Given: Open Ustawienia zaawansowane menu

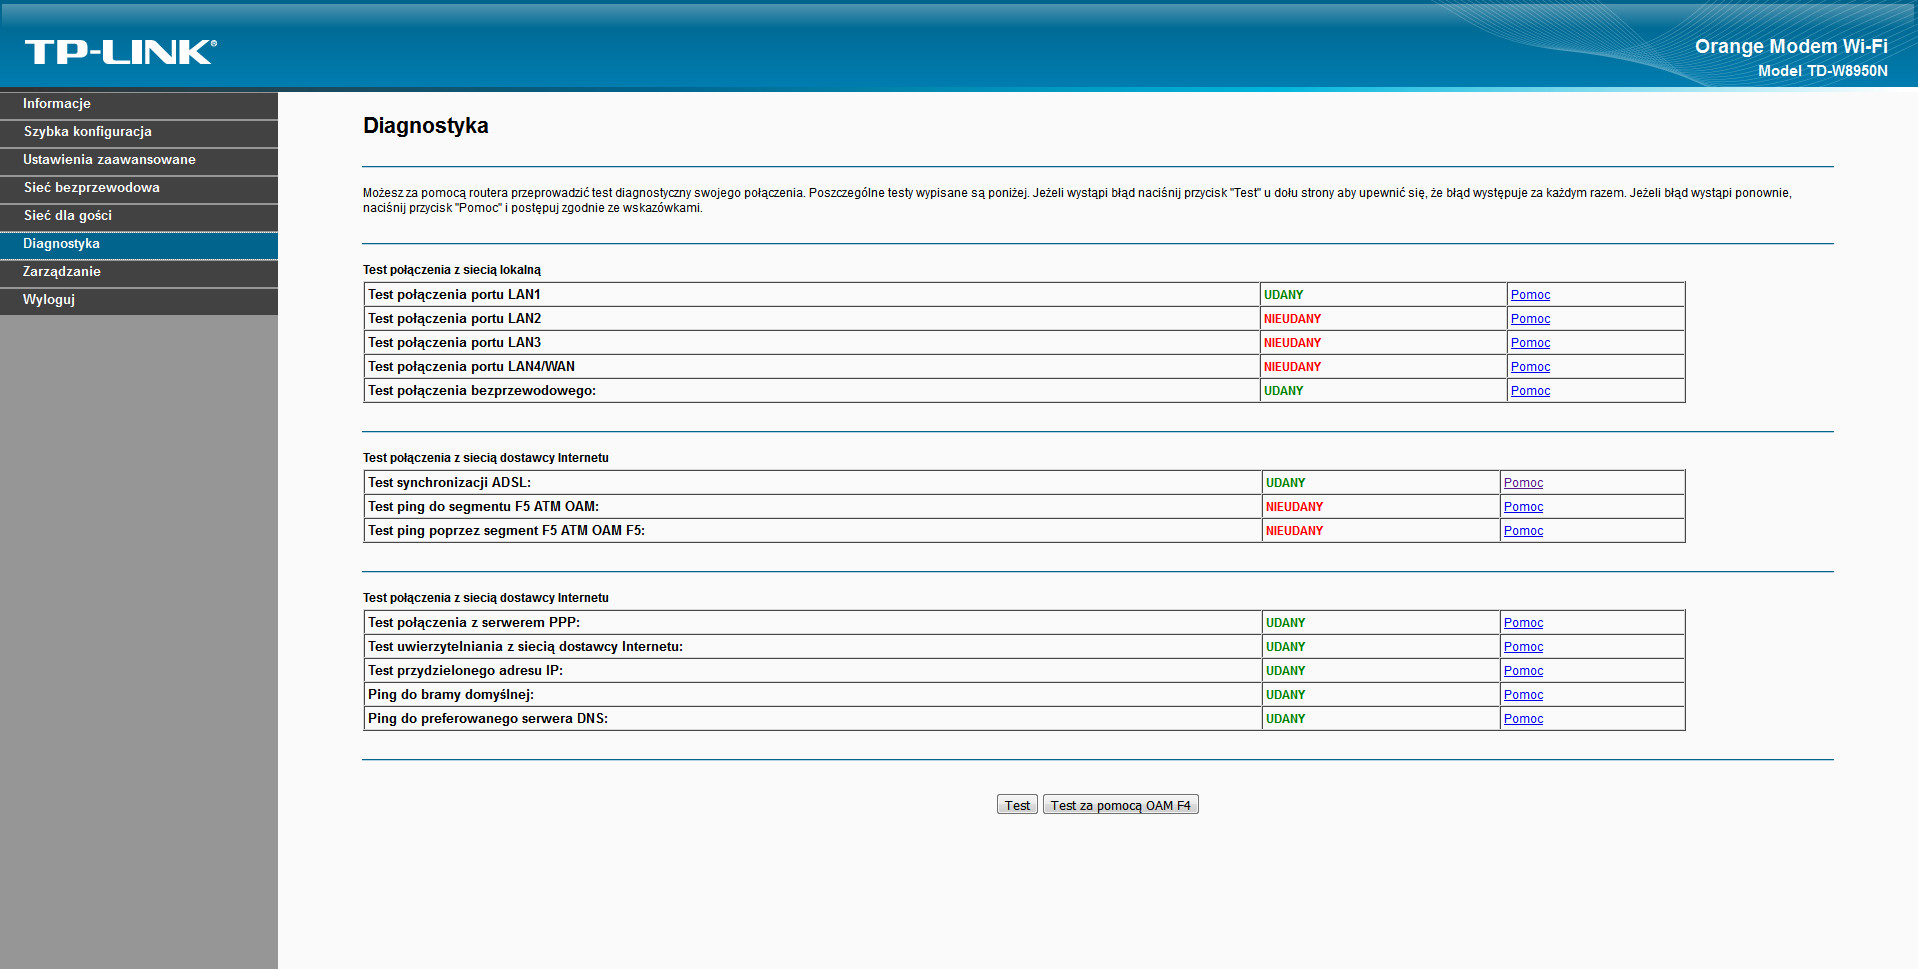Looking at the screenshot, I should pos(139,160).
